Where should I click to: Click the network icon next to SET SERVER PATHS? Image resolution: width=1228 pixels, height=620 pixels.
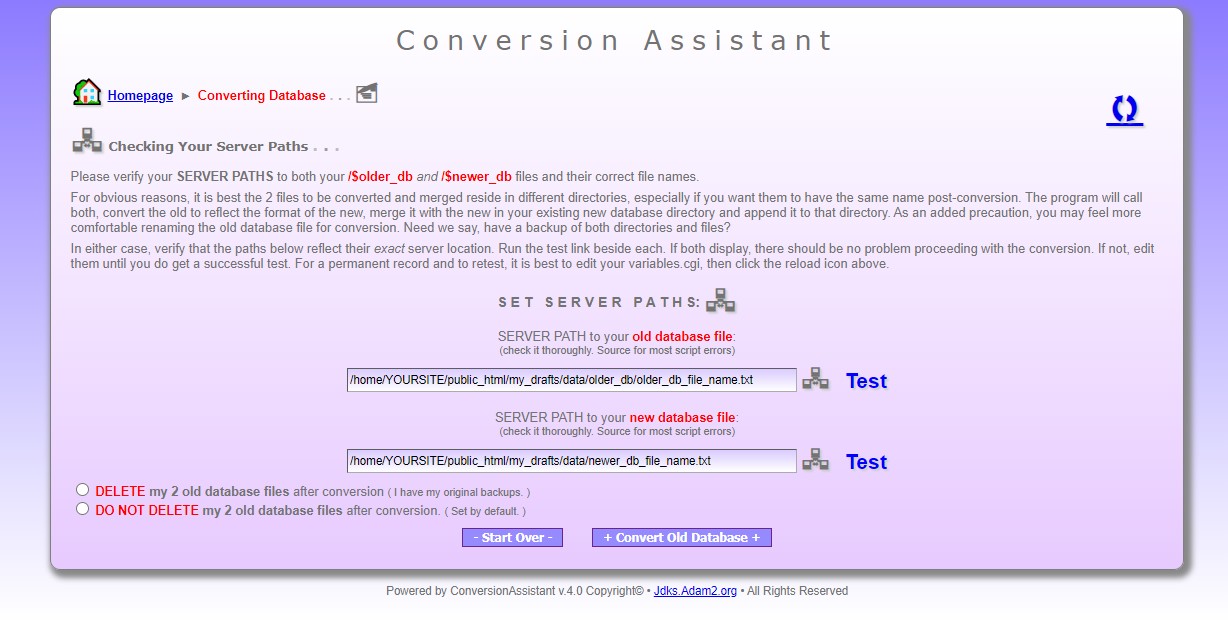point(719,298)
